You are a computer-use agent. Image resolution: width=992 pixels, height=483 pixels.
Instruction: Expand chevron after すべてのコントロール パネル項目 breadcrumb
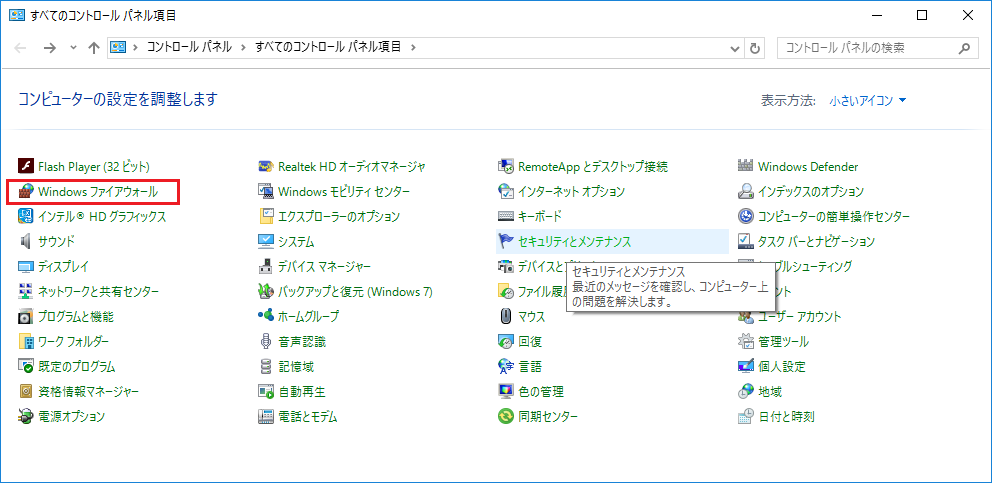[x=414, y=47]
